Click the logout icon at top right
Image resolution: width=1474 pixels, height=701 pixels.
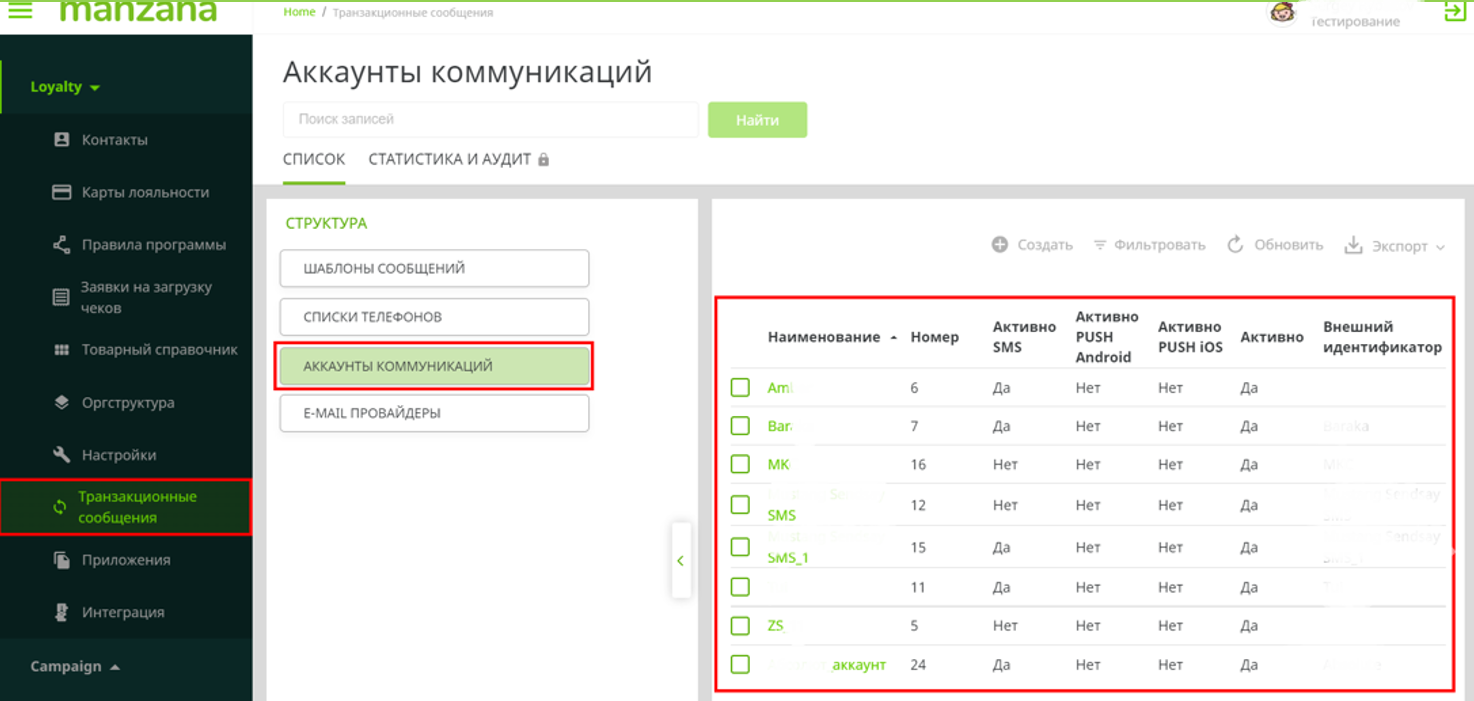pyautogui.click(x=1455, y=12)
